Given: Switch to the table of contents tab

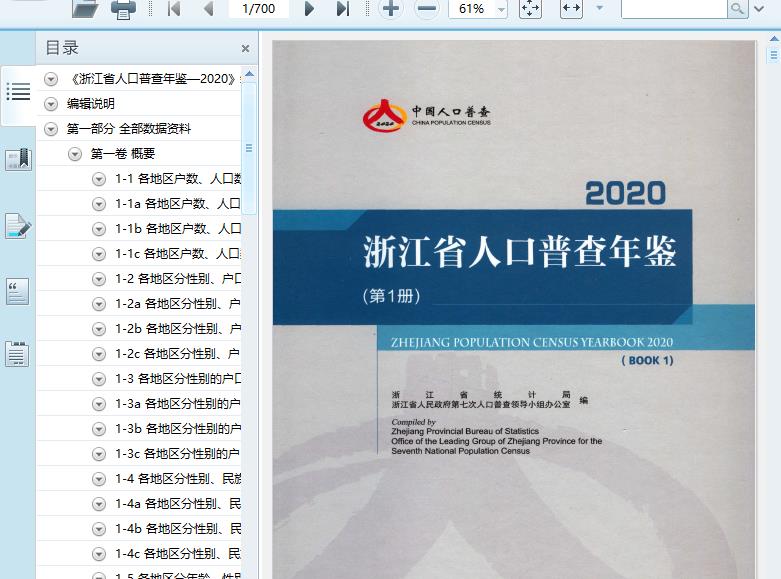Looking at the screenshot, I should click(x=18, y=92).
